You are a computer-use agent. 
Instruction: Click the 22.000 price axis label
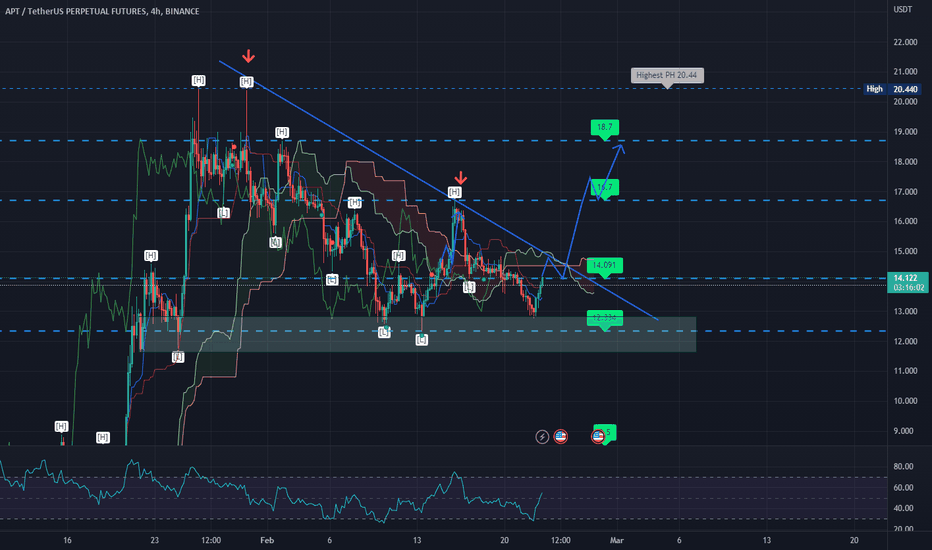tap(905, 42)
